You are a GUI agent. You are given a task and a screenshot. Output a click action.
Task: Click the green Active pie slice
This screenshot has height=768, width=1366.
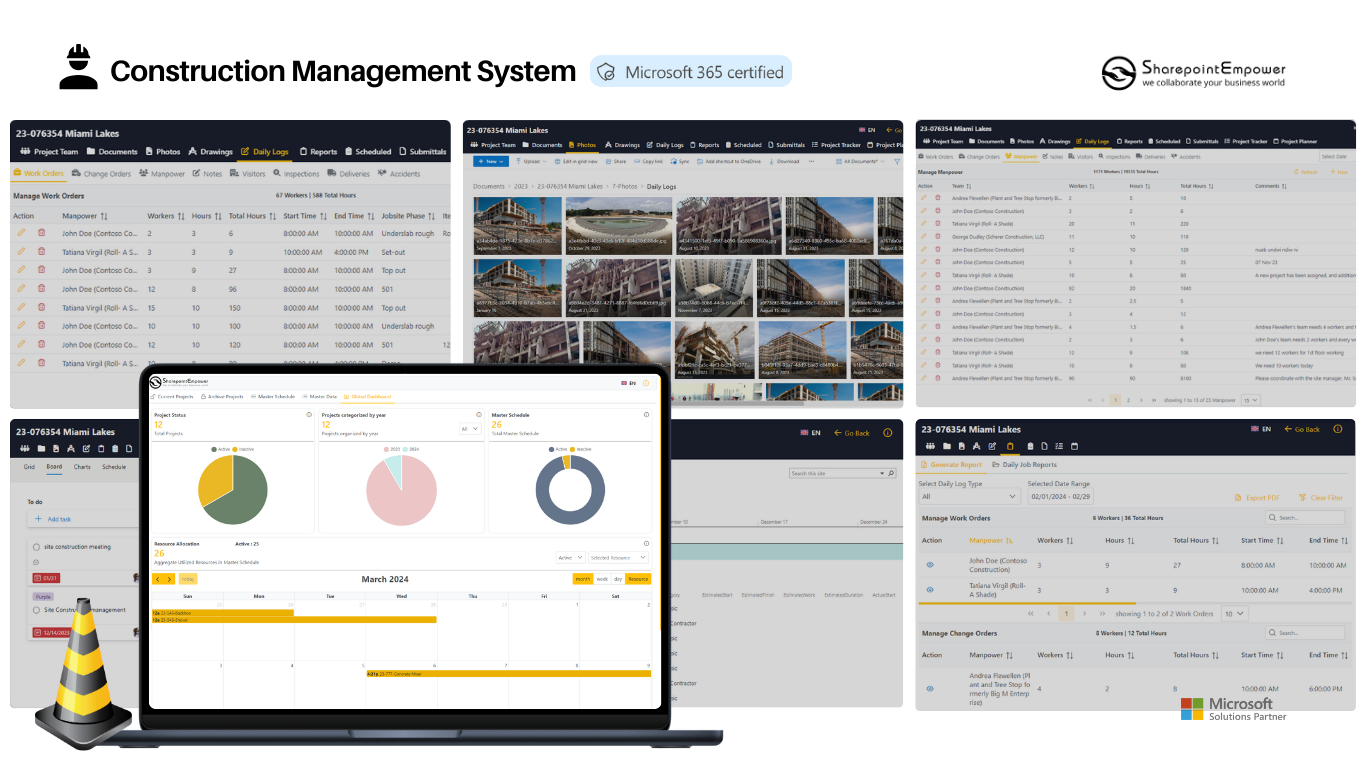tap(243, 491)
